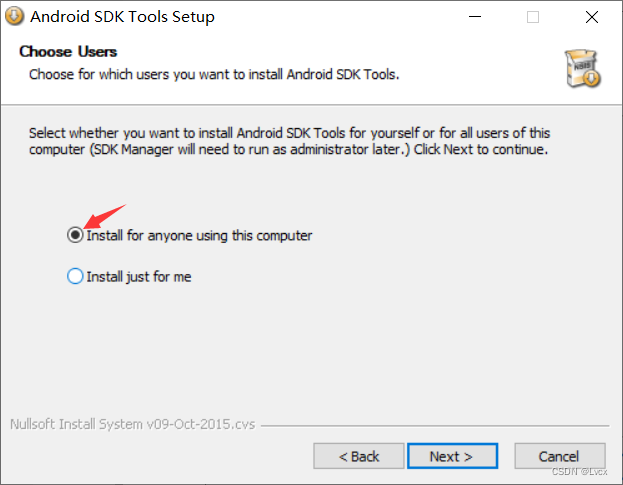Click the 'Choose Users' heading
The image size is (623, 485).
click(x=68, y=51)
